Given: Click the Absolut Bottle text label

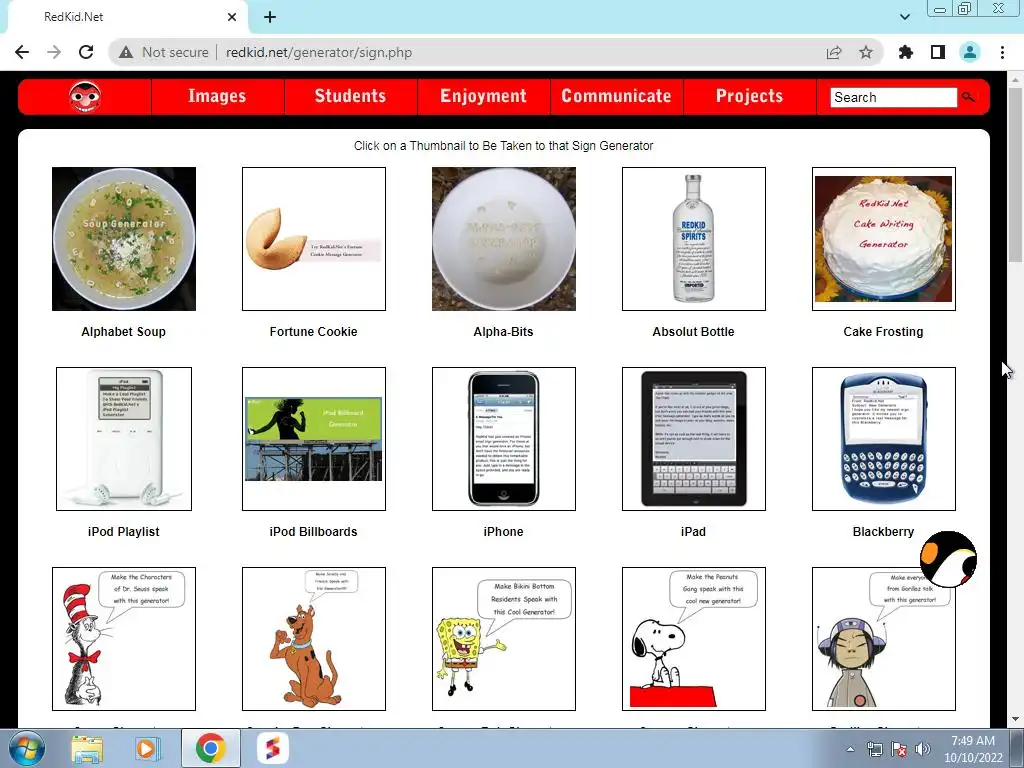Looking at the screenshot, I should (694, 332).
